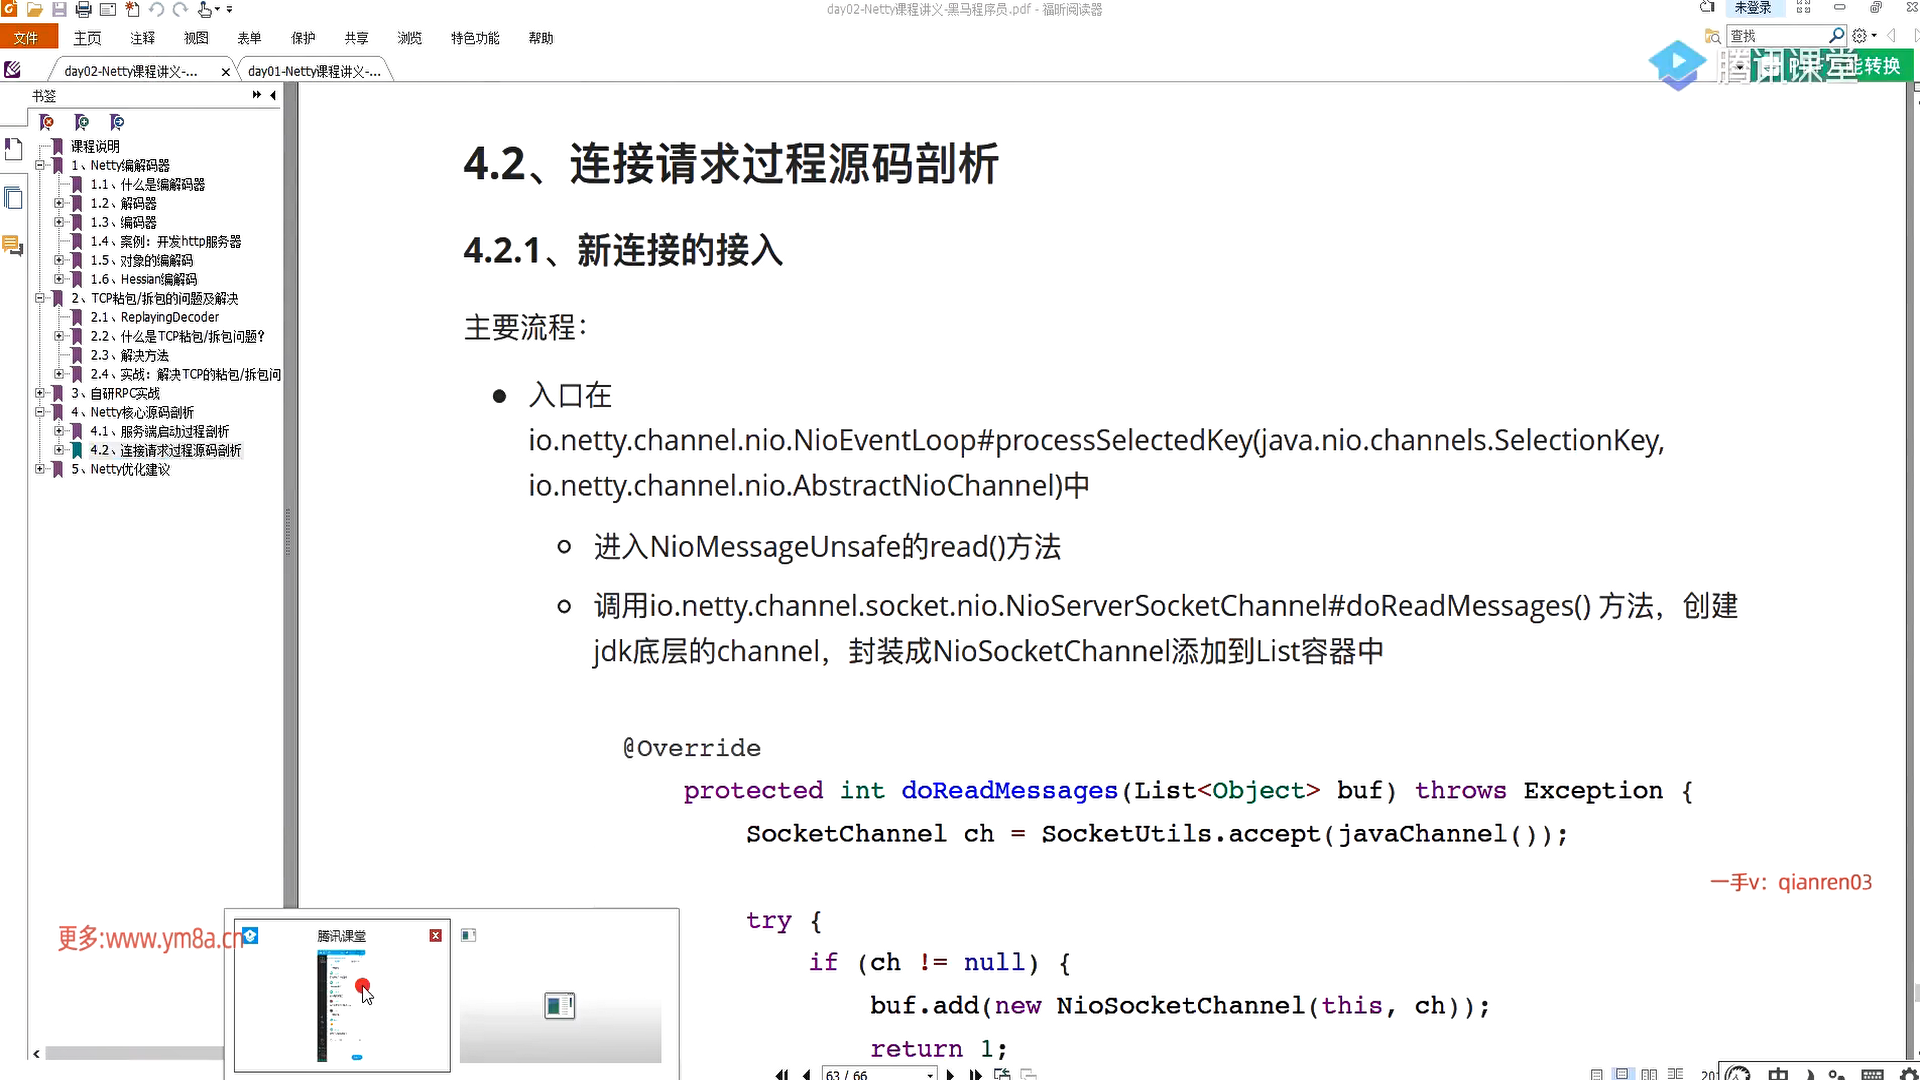Open the comments panel sidebar icon
The width and height of the screenshot is (1920, 1080).
(x=12, y=245)
